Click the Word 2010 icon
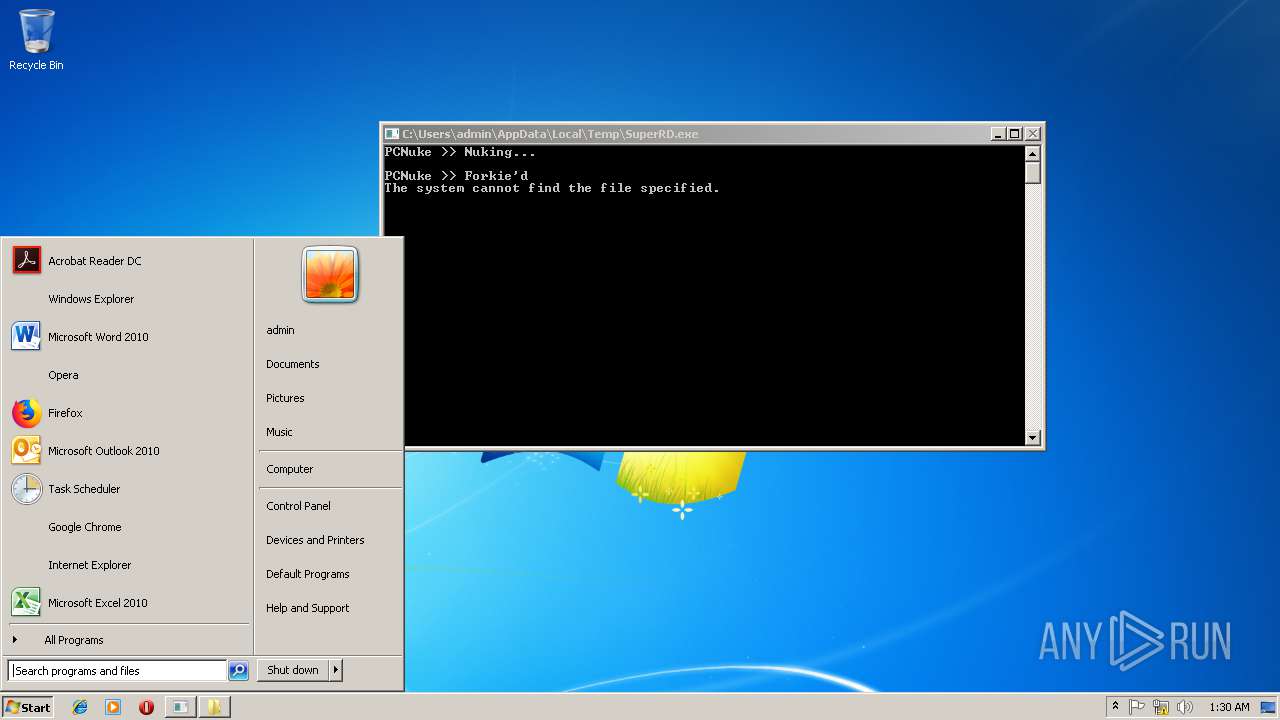The height and width of the screenshot is (720, 1280). tap(27, 336)
